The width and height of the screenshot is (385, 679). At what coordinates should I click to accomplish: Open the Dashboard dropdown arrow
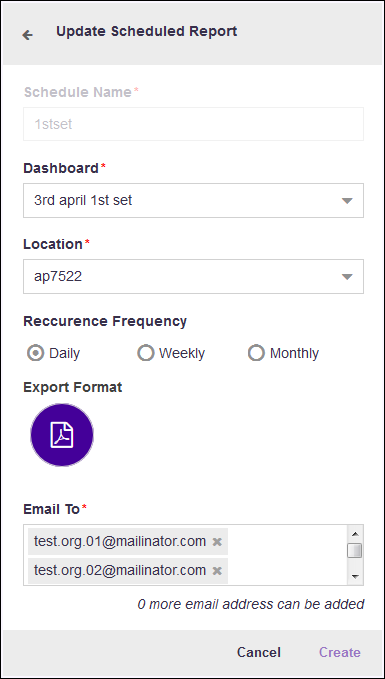pos(347,200)
